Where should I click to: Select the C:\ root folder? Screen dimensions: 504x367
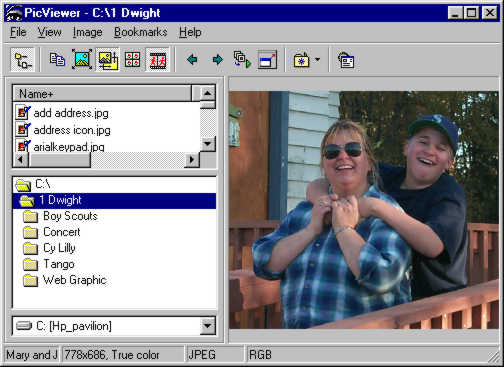[x=43, y=184]
